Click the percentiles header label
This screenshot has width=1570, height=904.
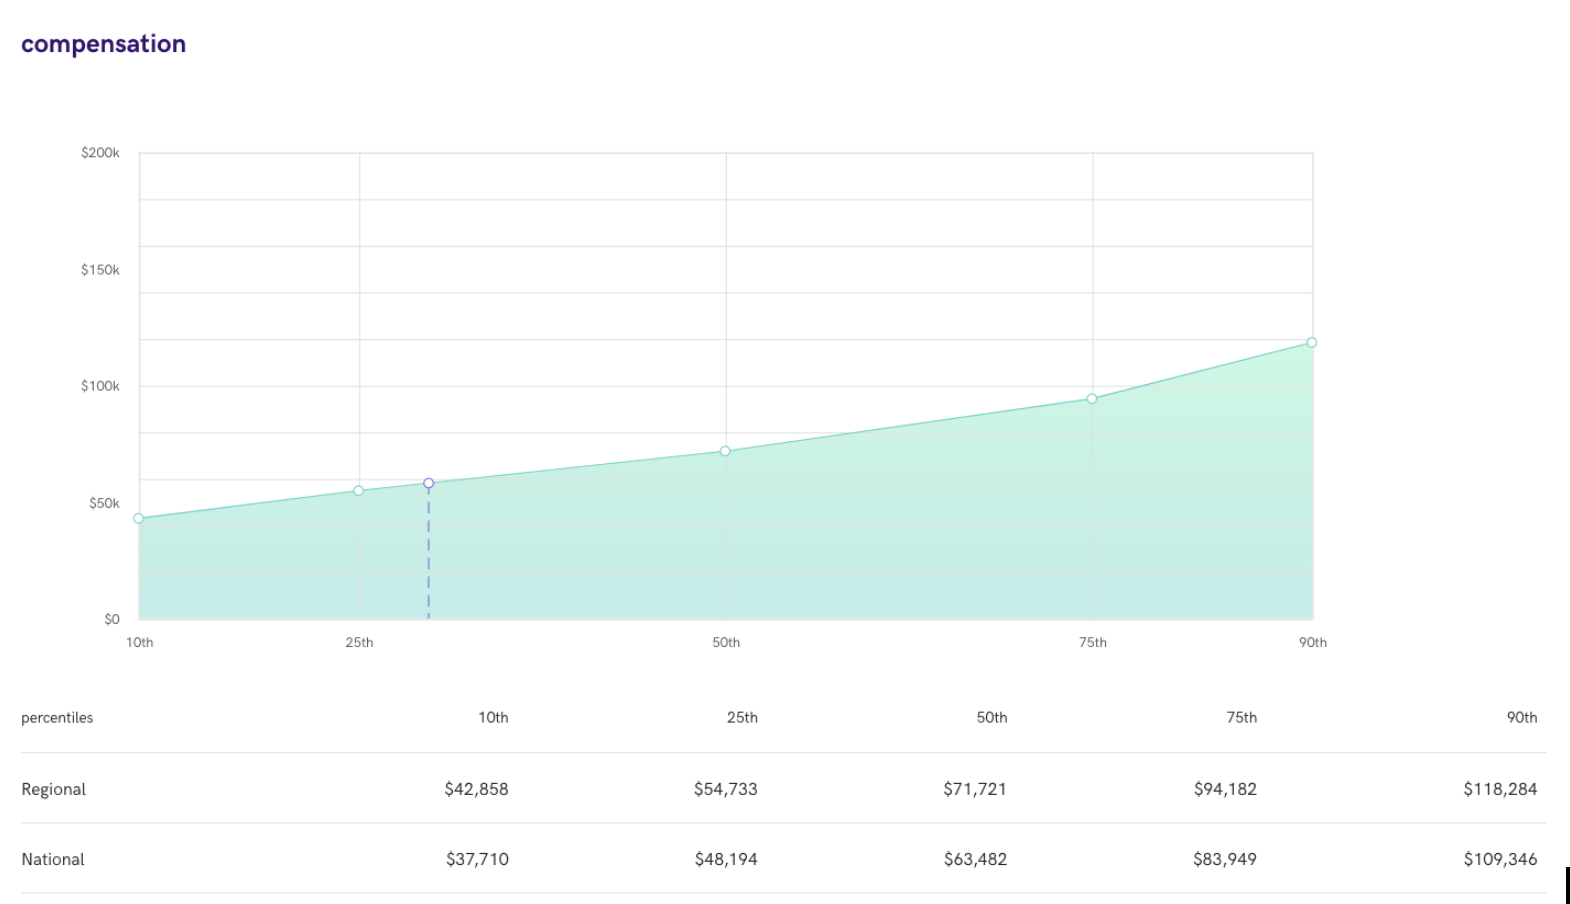(x=57, y=718)
